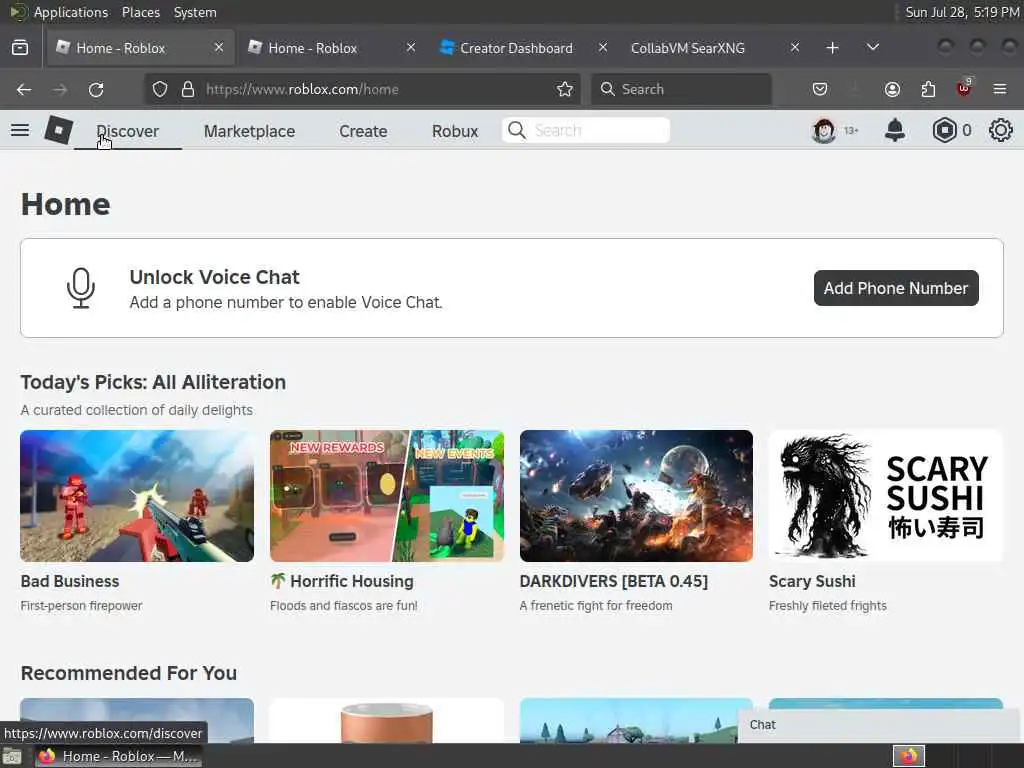
Task: Open the Places menu
Action: click(x=140, y=12)
